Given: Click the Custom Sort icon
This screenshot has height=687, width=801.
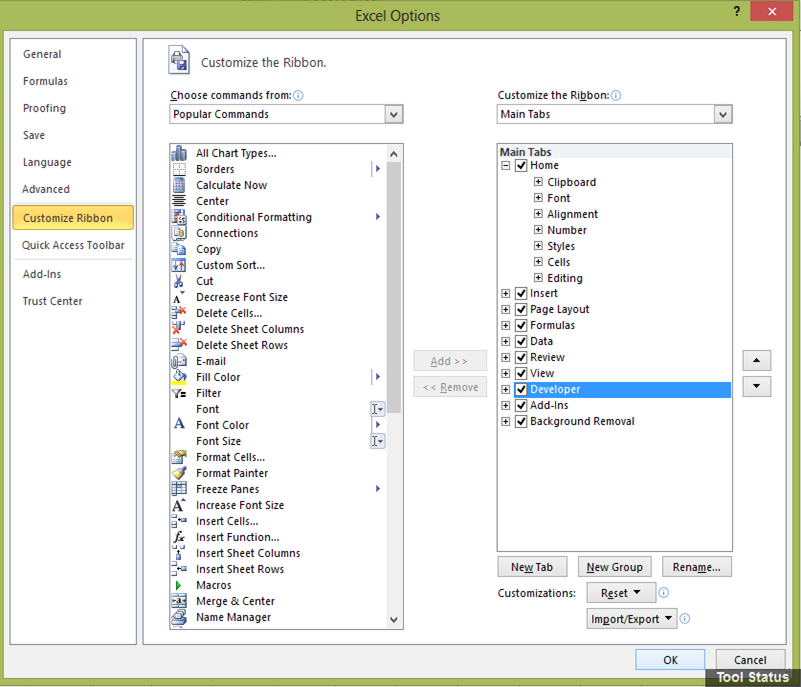Looking at the screenshot, I should click(179, 265).
